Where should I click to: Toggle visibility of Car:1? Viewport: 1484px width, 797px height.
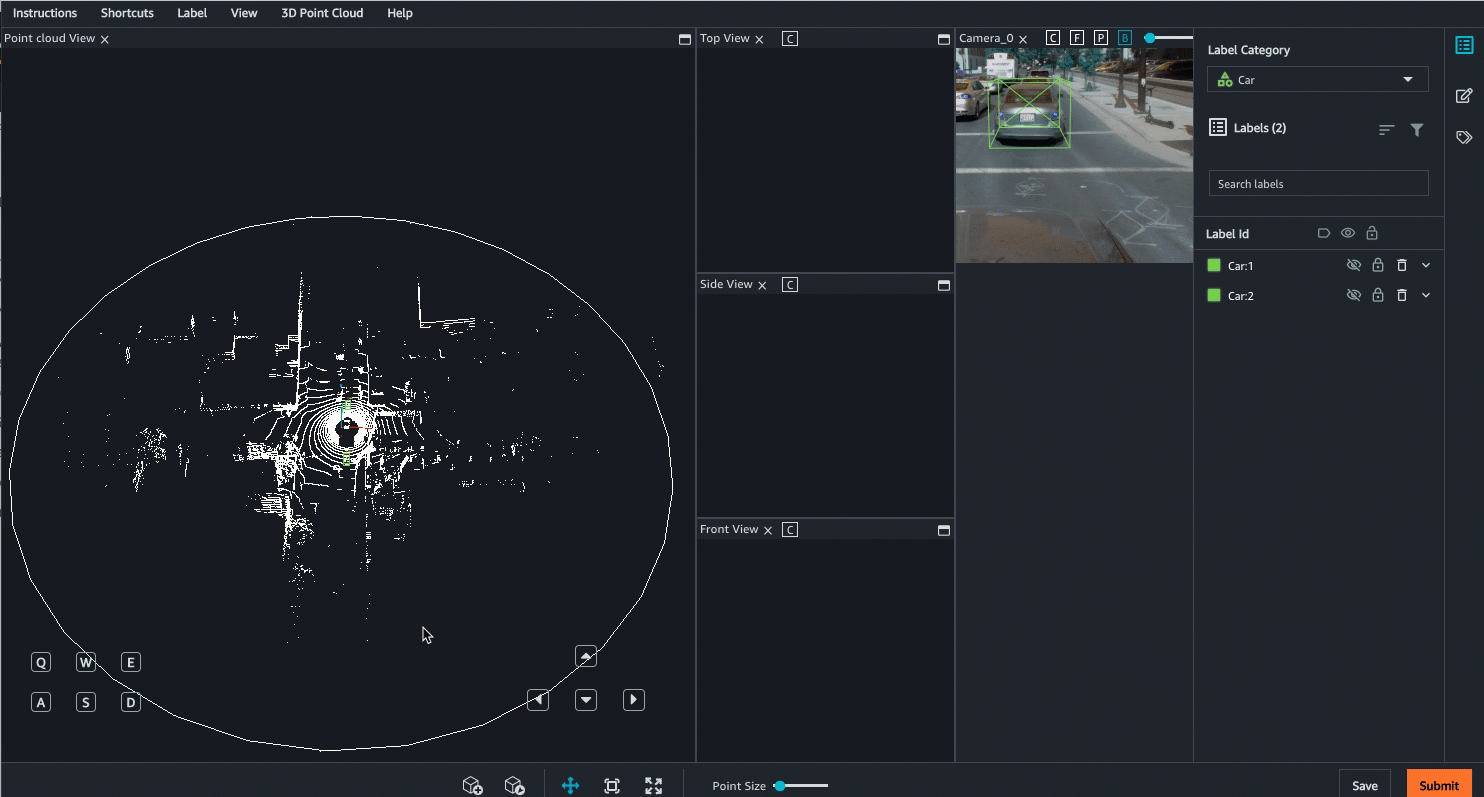(1354, 265)
